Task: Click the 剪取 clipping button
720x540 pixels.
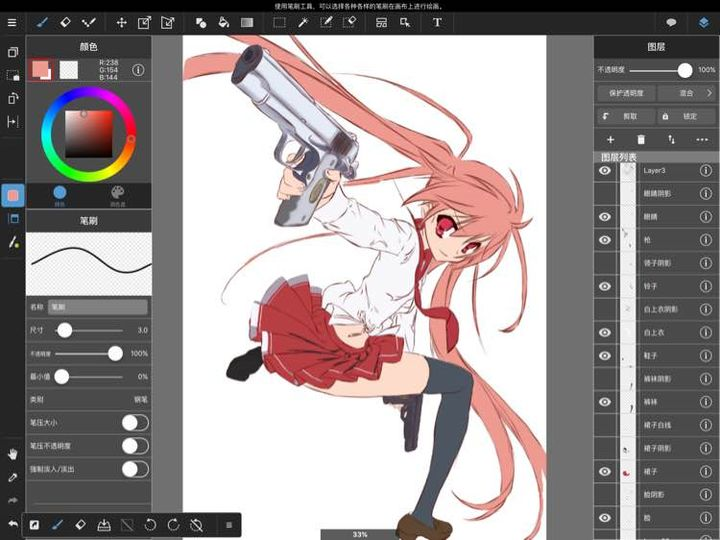Action: pyautogui.click(x=626, y=116)
